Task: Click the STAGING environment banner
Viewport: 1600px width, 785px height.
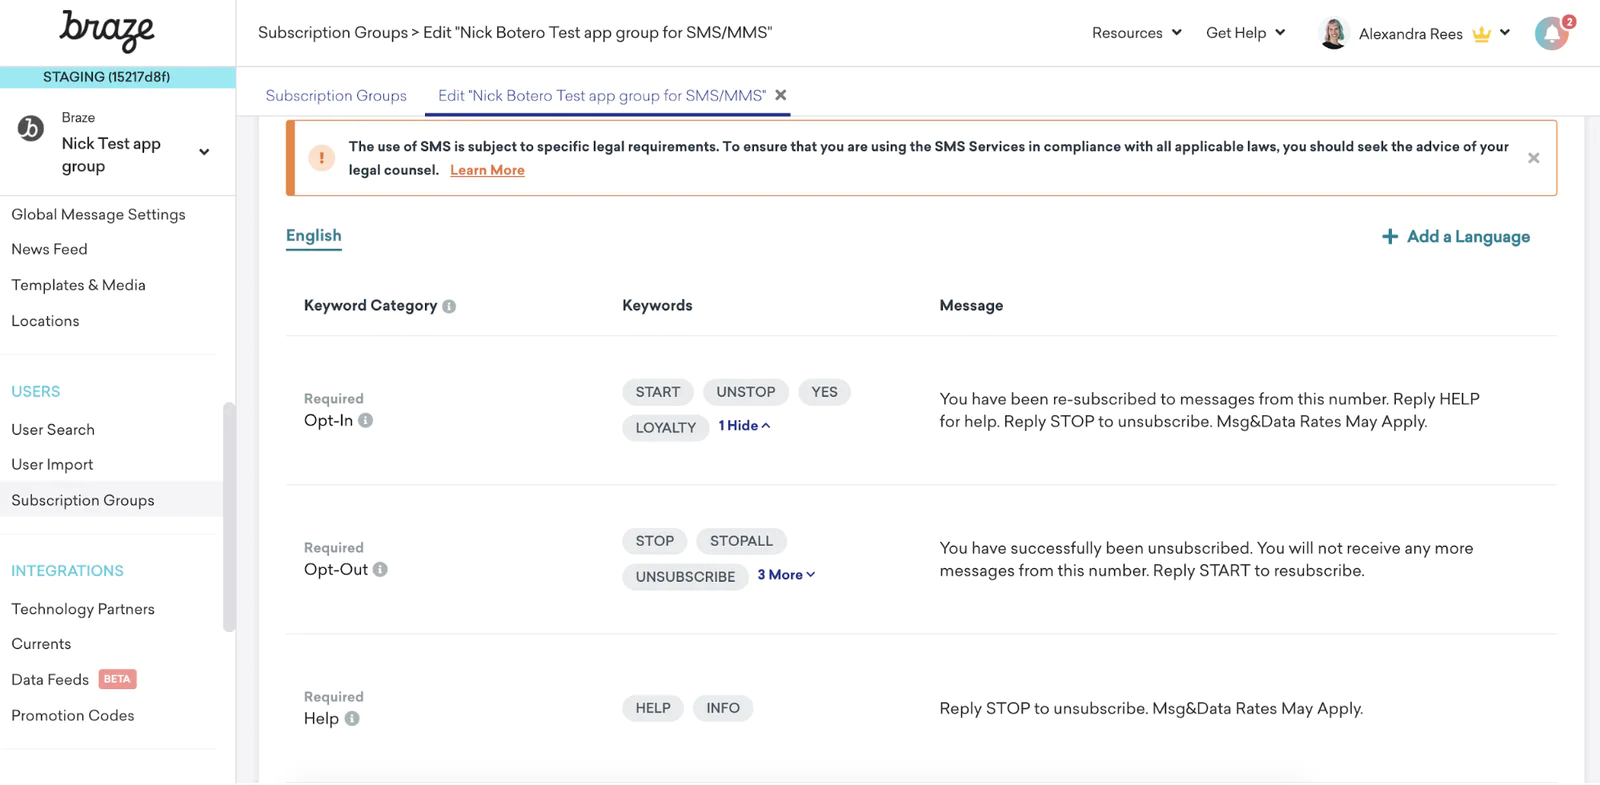Action: click(x=118, y=77)
